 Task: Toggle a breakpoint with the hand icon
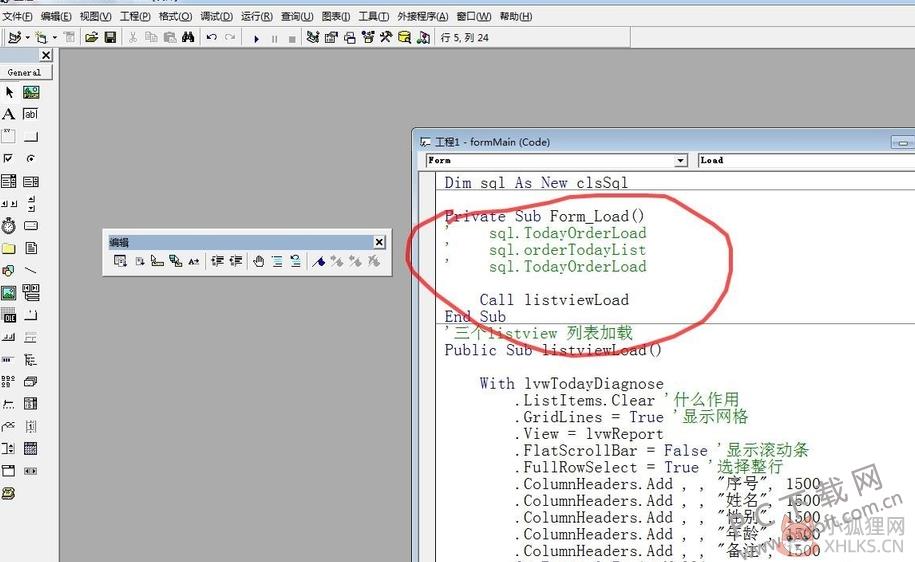[259, 261]
